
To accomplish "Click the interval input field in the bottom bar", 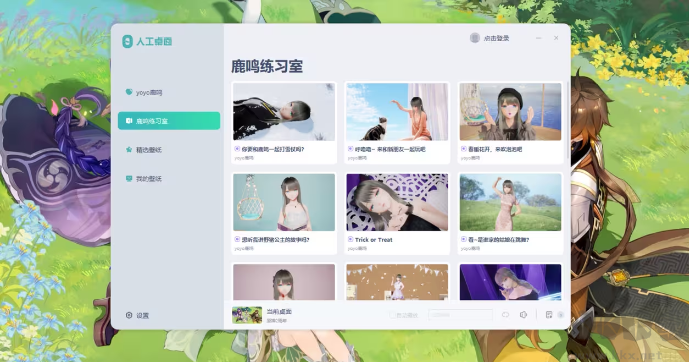I will click(460, 315).
